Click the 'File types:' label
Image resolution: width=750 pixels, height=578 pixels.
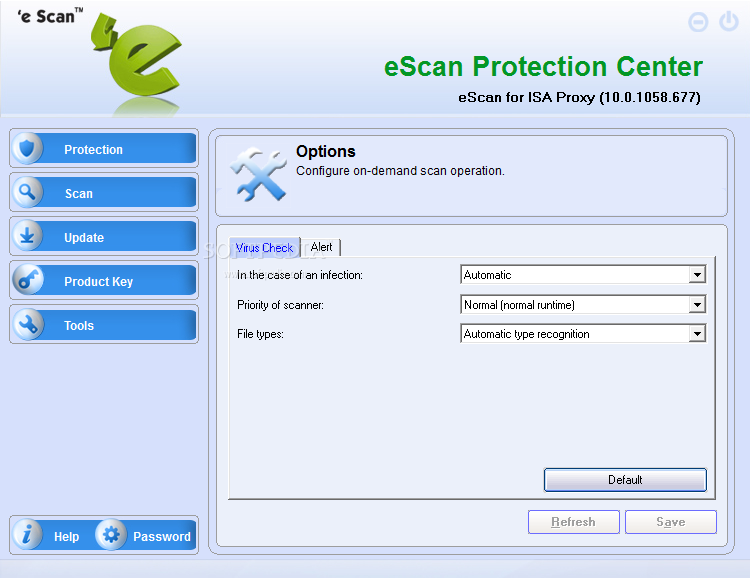click(x=260, y=334)
